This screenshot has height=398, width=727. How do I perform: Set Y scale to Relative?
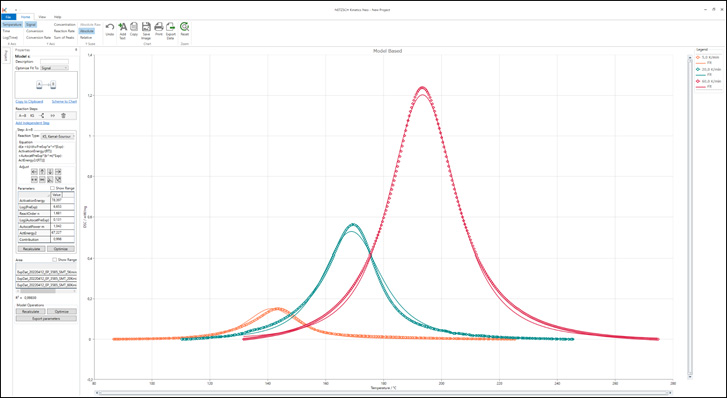[x=86, y=38]
